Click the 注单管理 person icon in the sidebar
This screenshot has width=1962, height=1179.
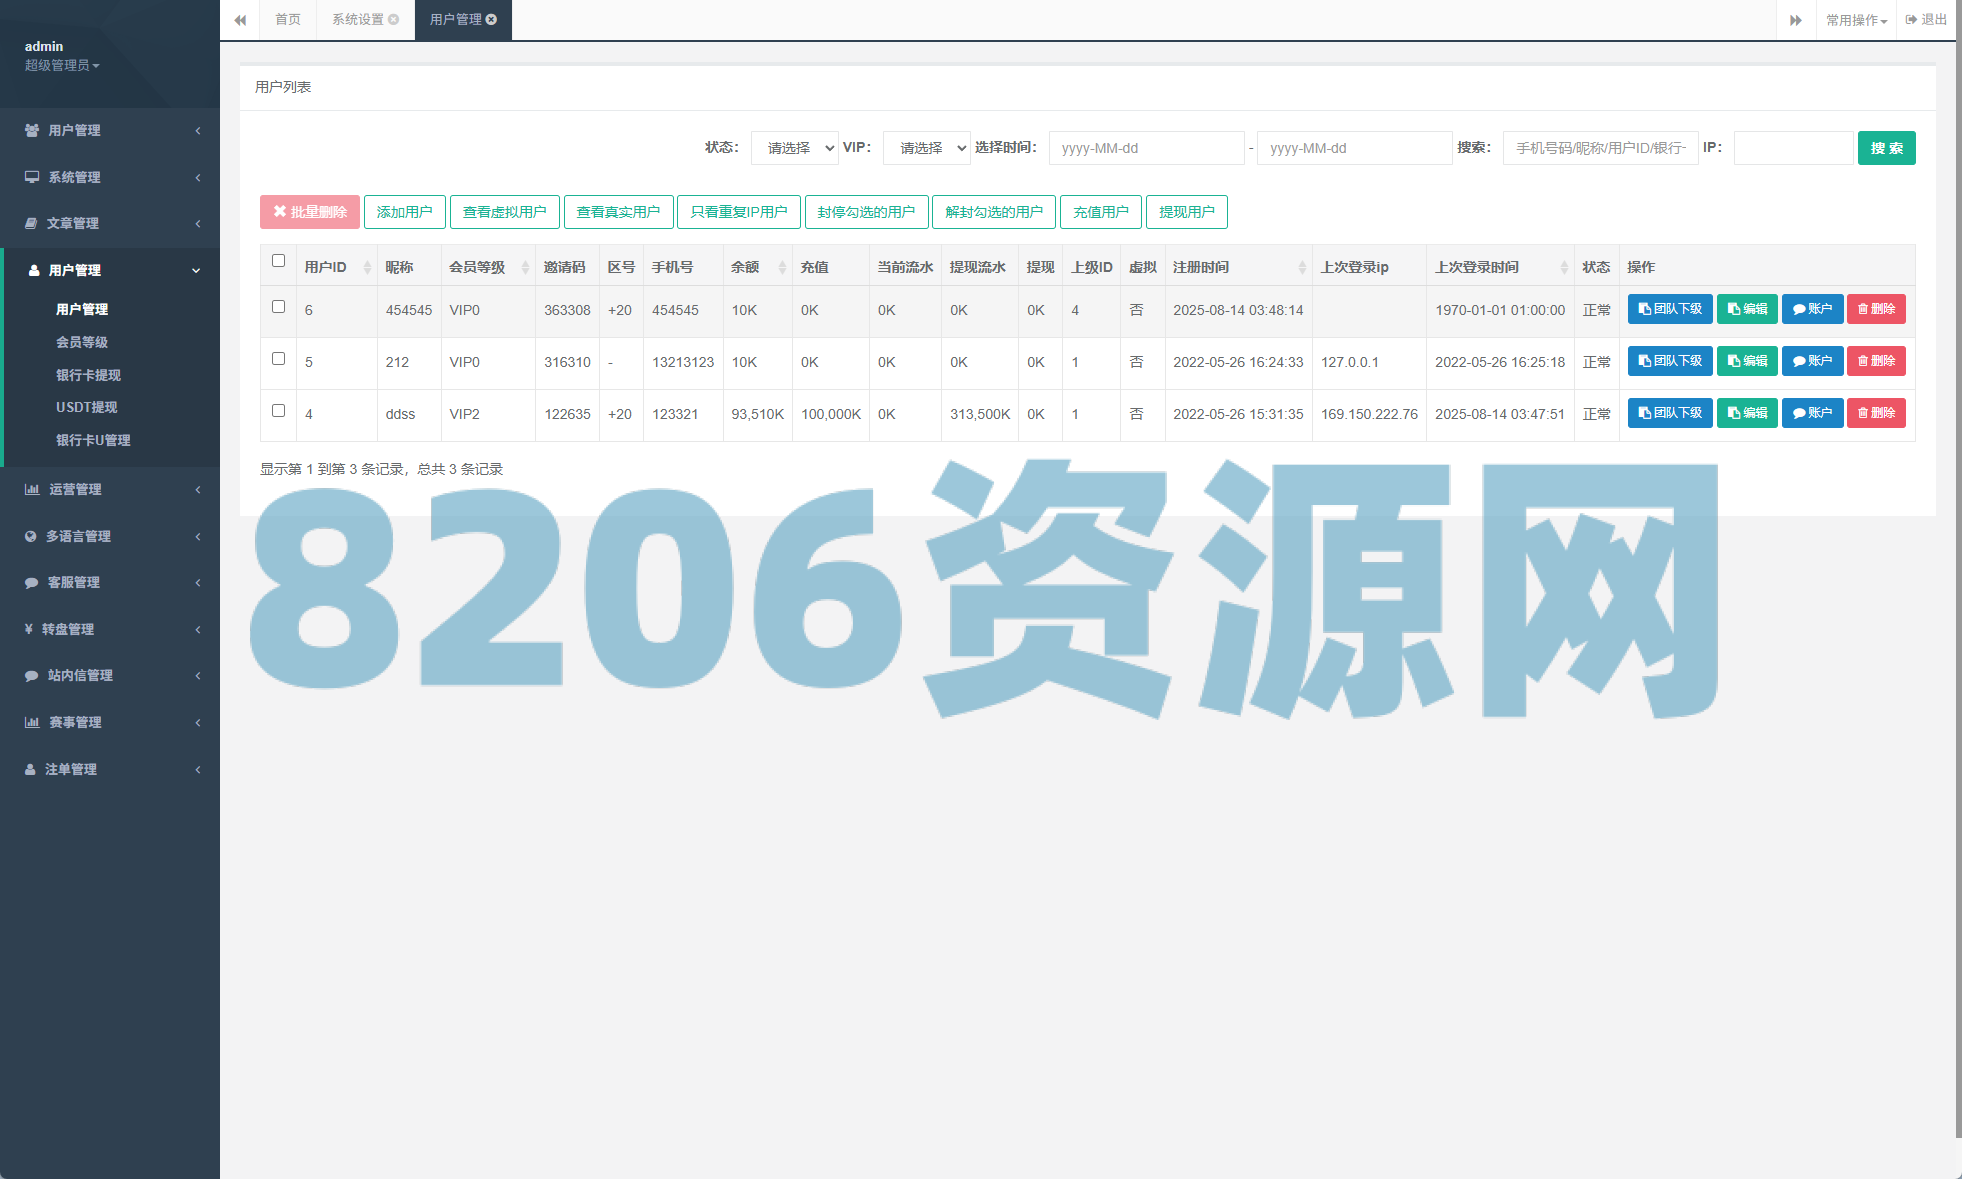[x=30, y=769]
